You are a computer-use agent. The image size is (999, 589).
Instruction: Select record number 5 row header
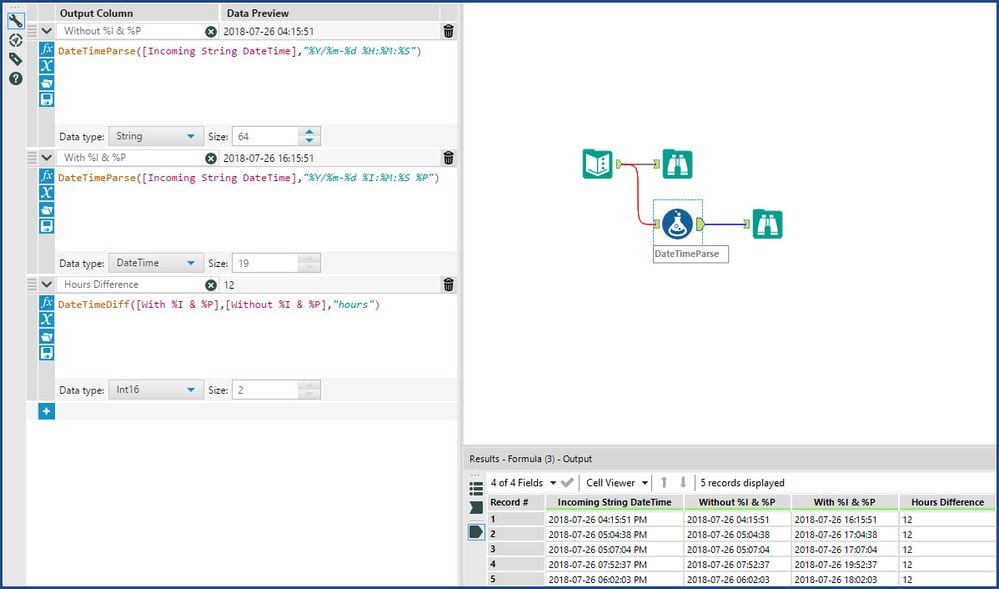click(x=516, y=579)
